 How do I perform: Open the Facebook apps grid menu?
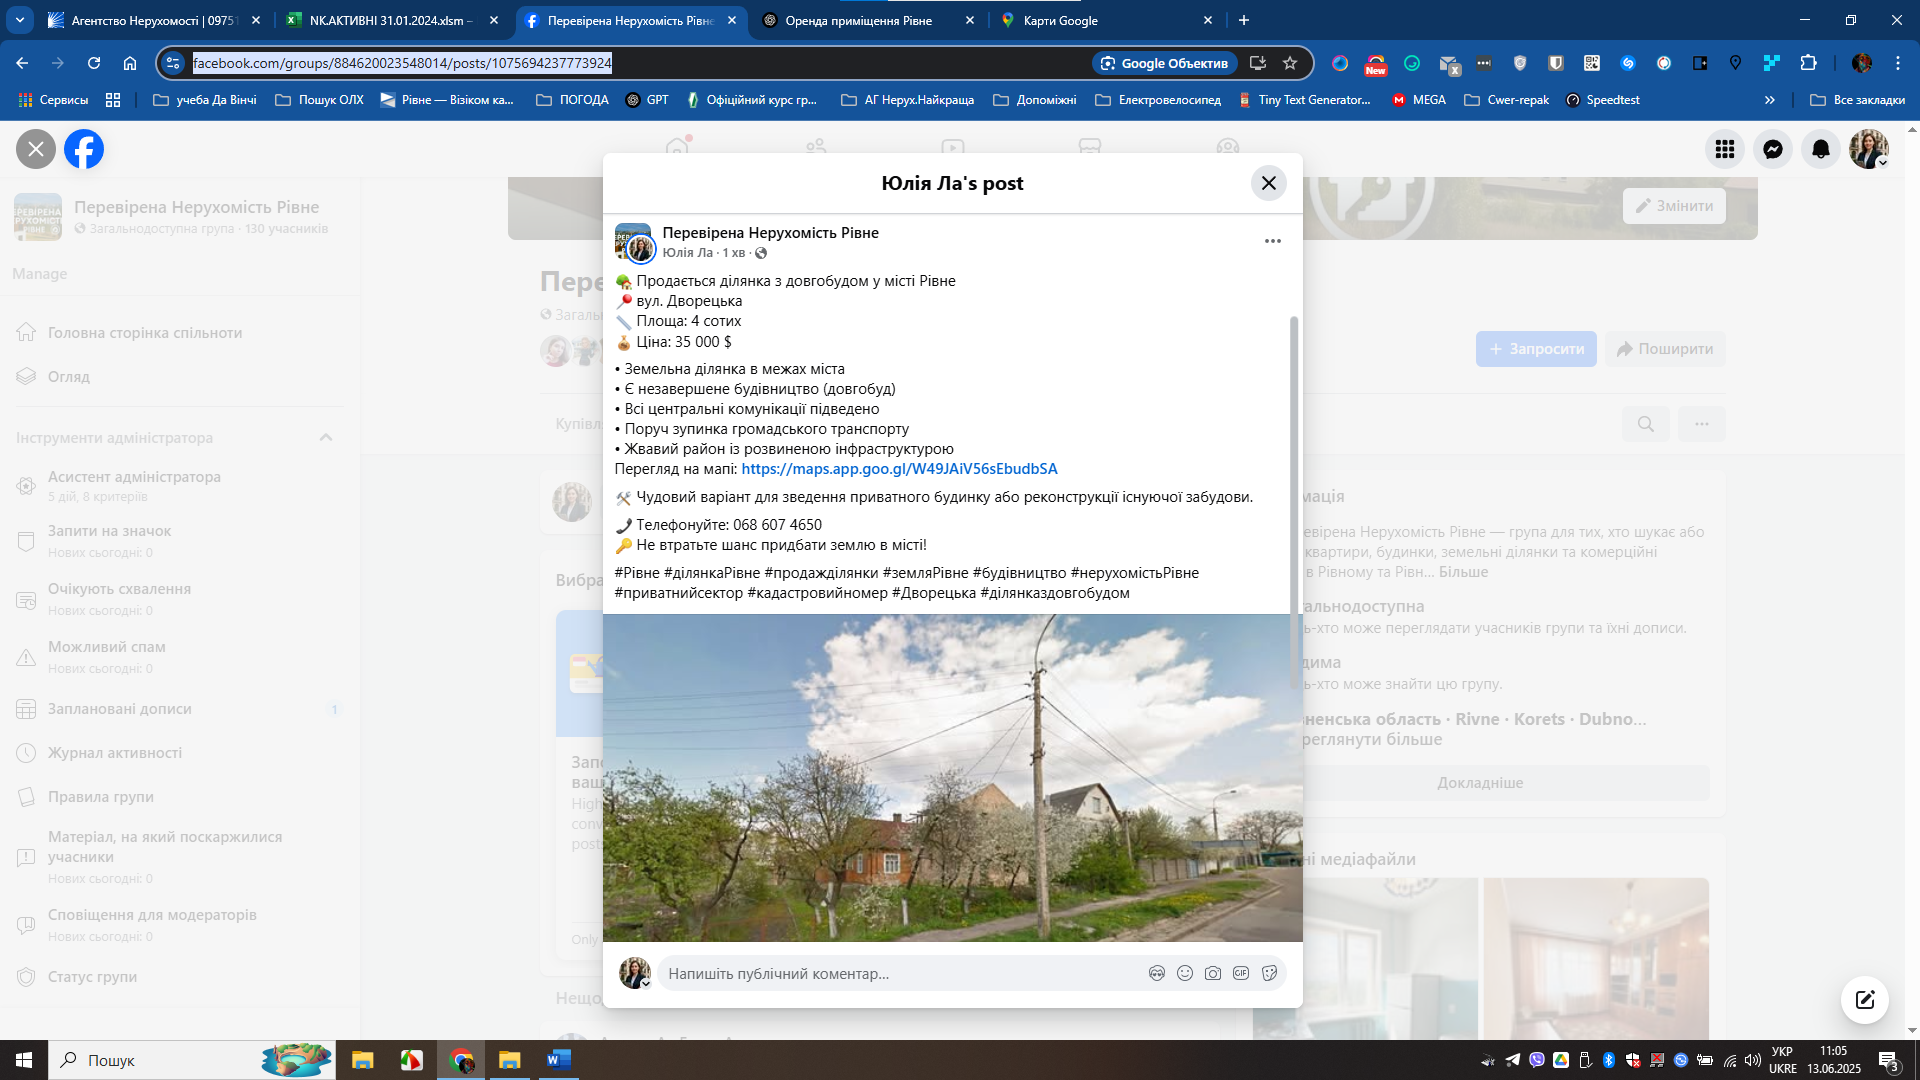(1724, 149)
